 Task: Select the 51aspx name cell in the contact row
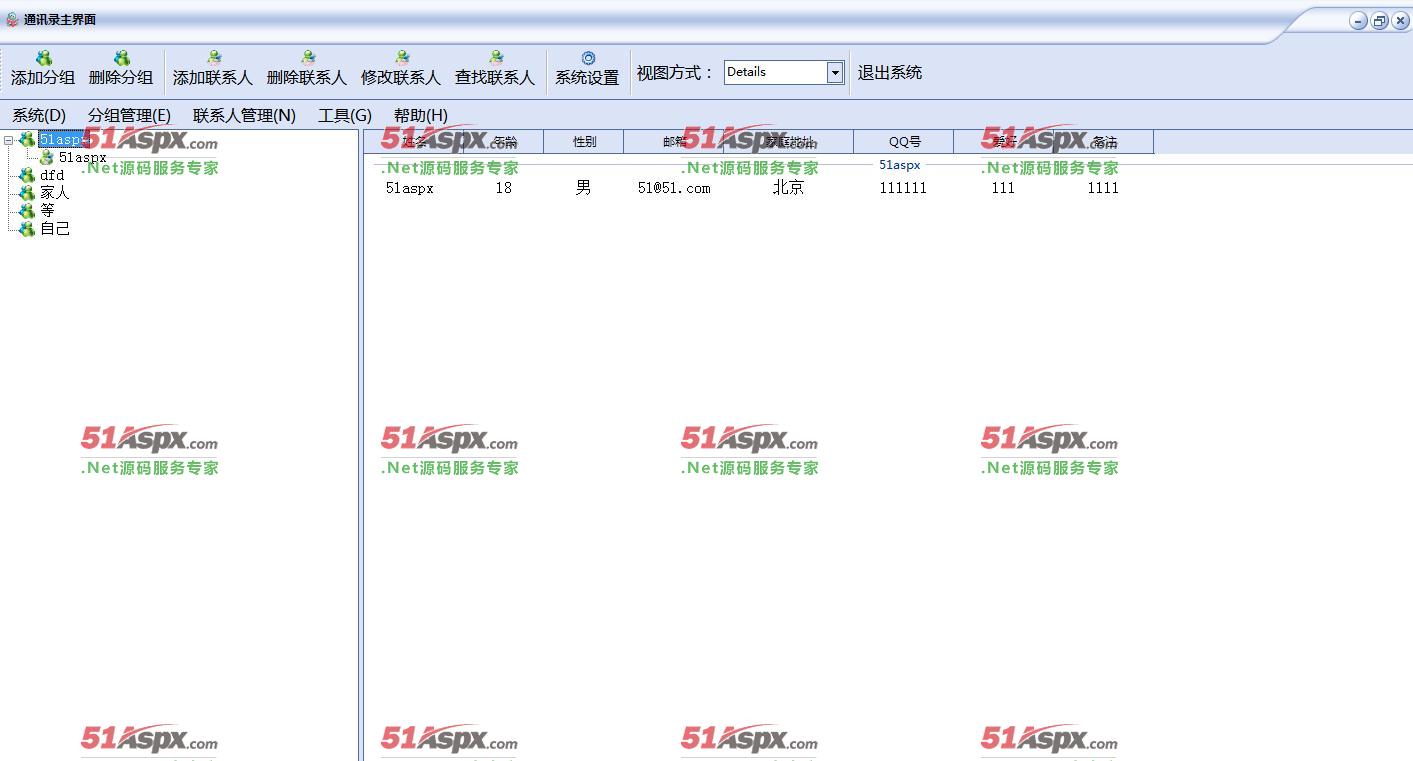410,188
